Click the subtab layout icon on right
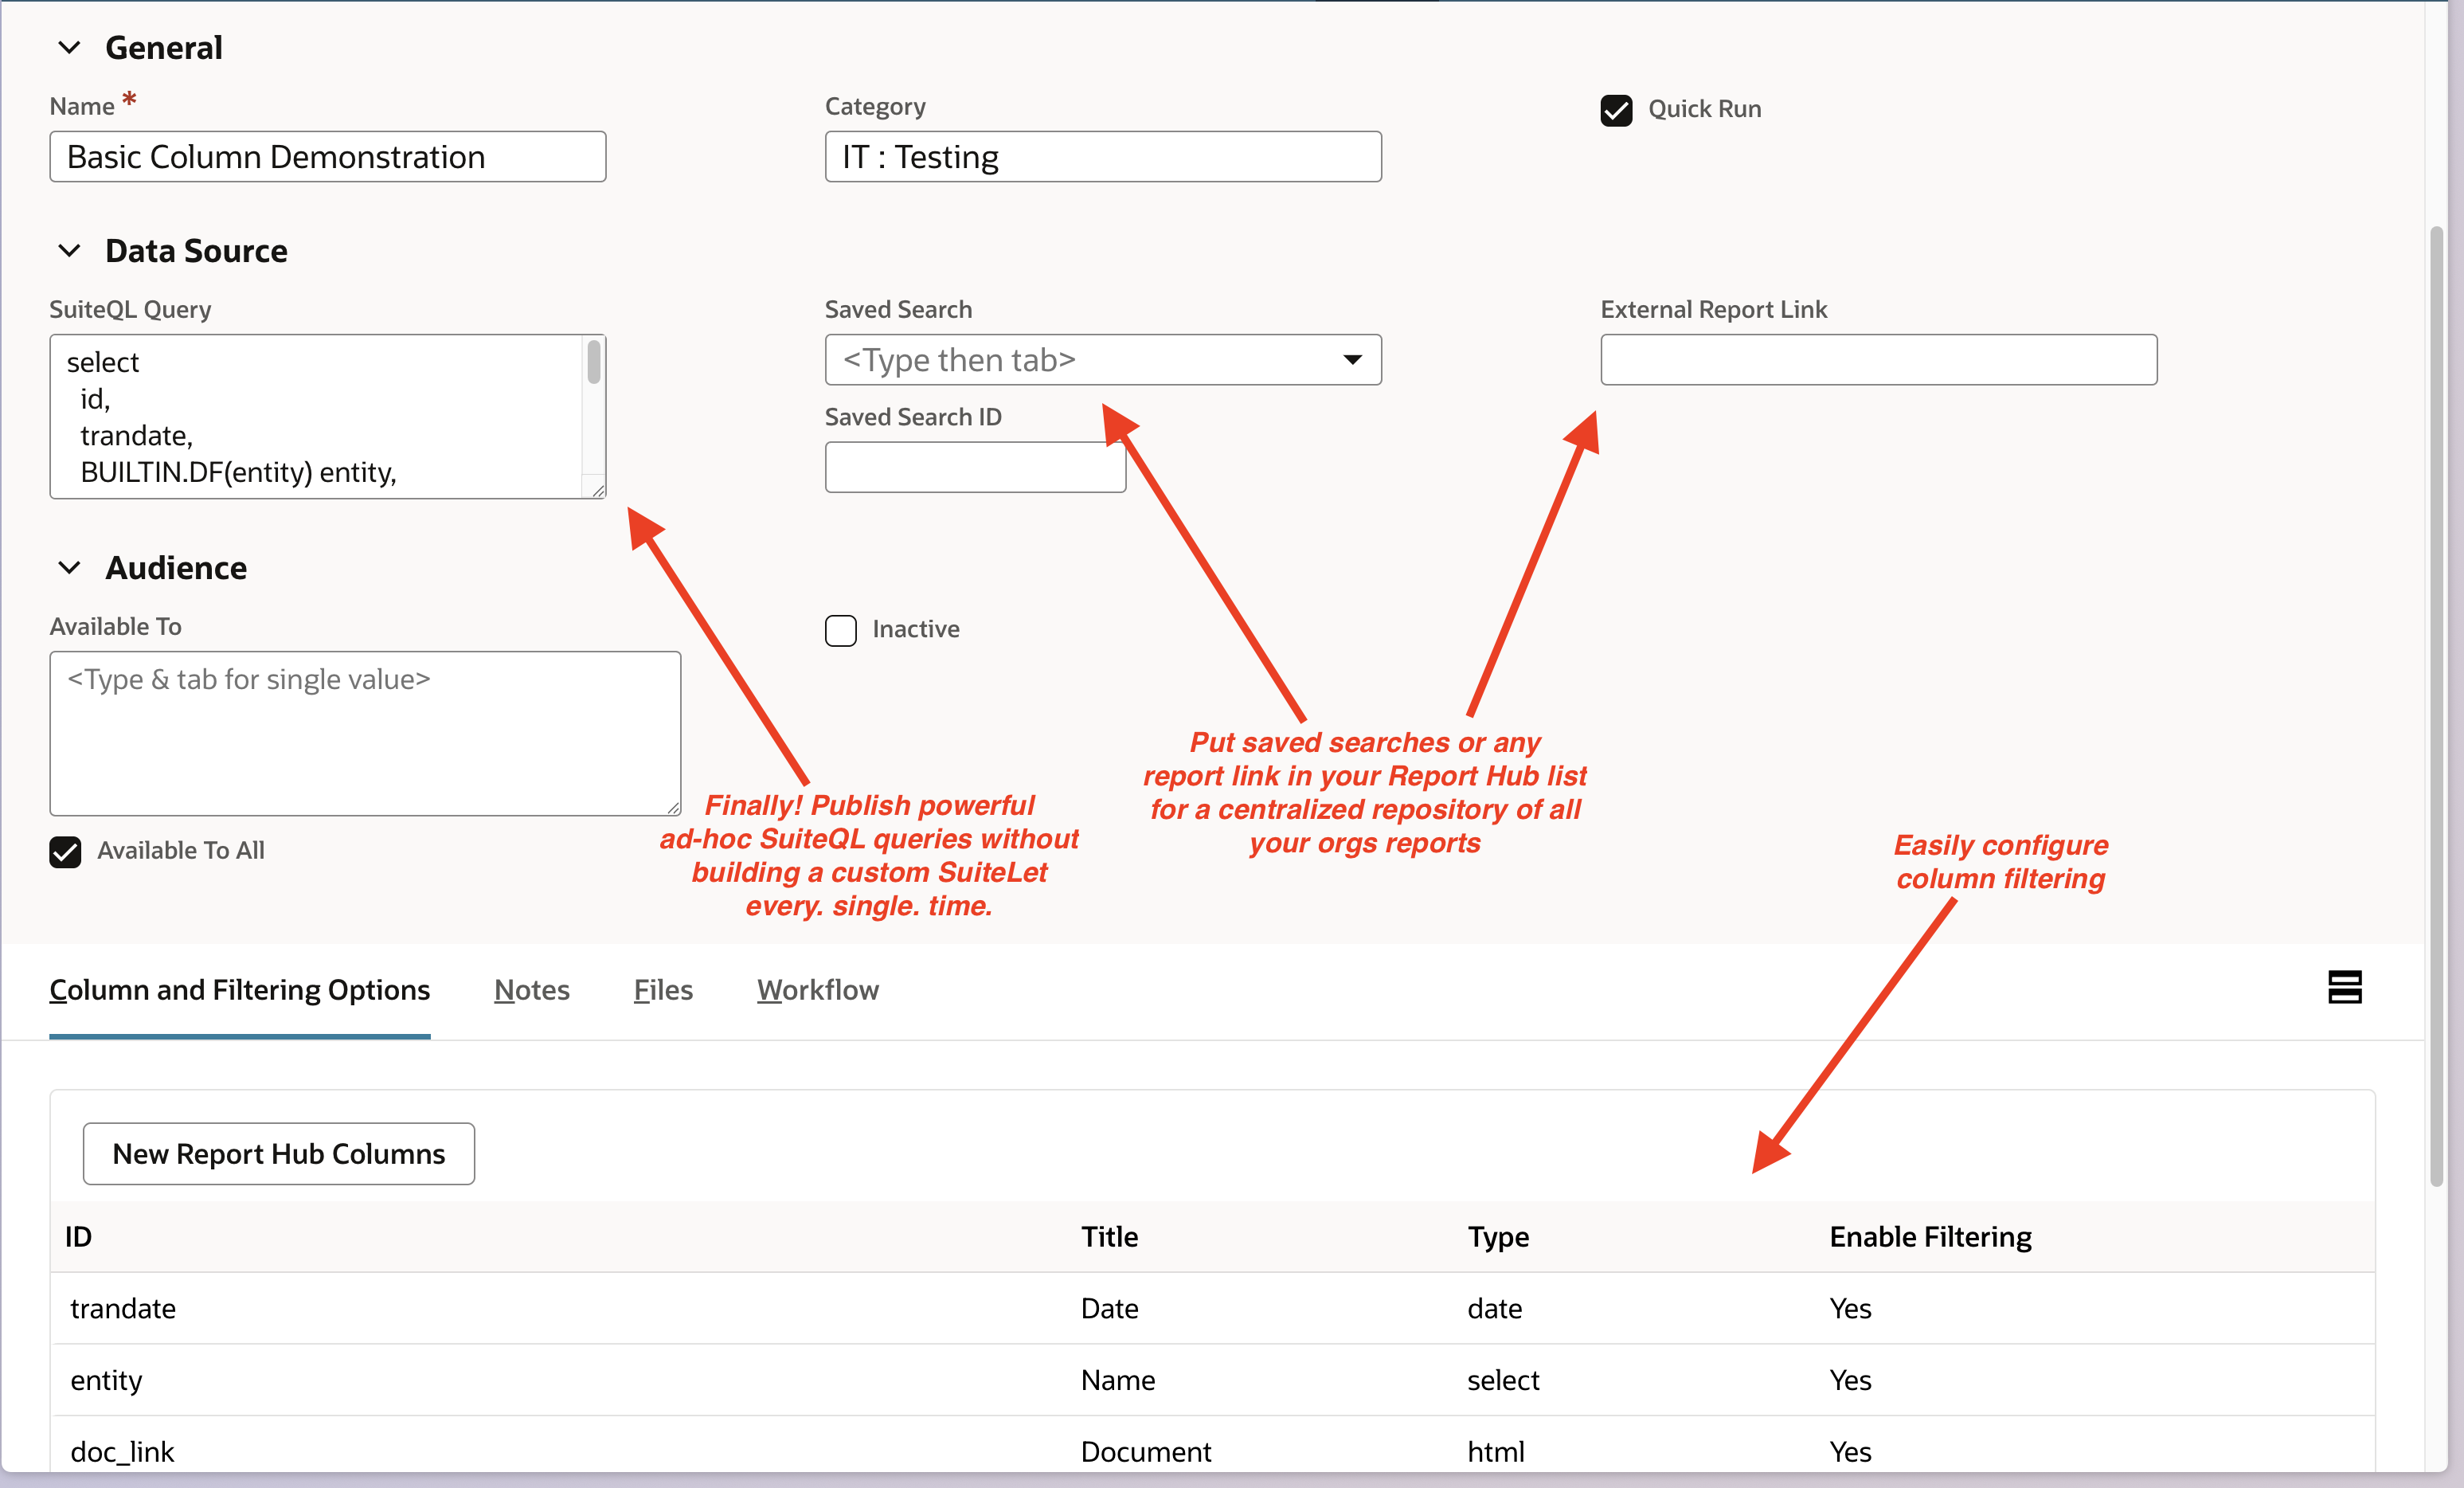 pos(2344,987)
